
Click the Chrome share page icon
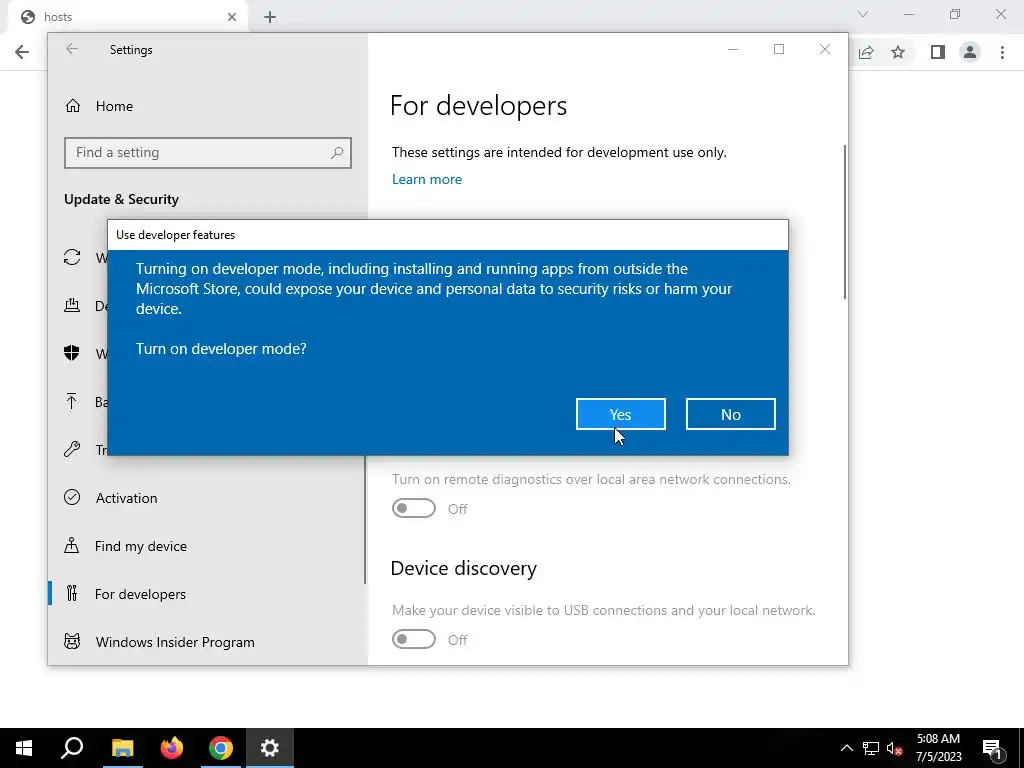866,52
